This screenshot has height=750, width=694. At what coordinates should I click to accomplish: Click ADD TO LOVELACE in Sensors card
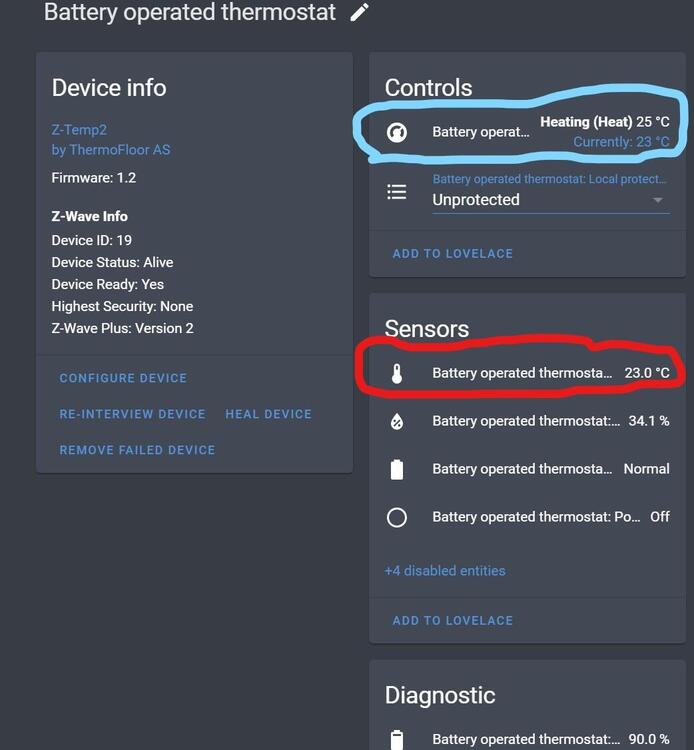(x=452, y=621)
